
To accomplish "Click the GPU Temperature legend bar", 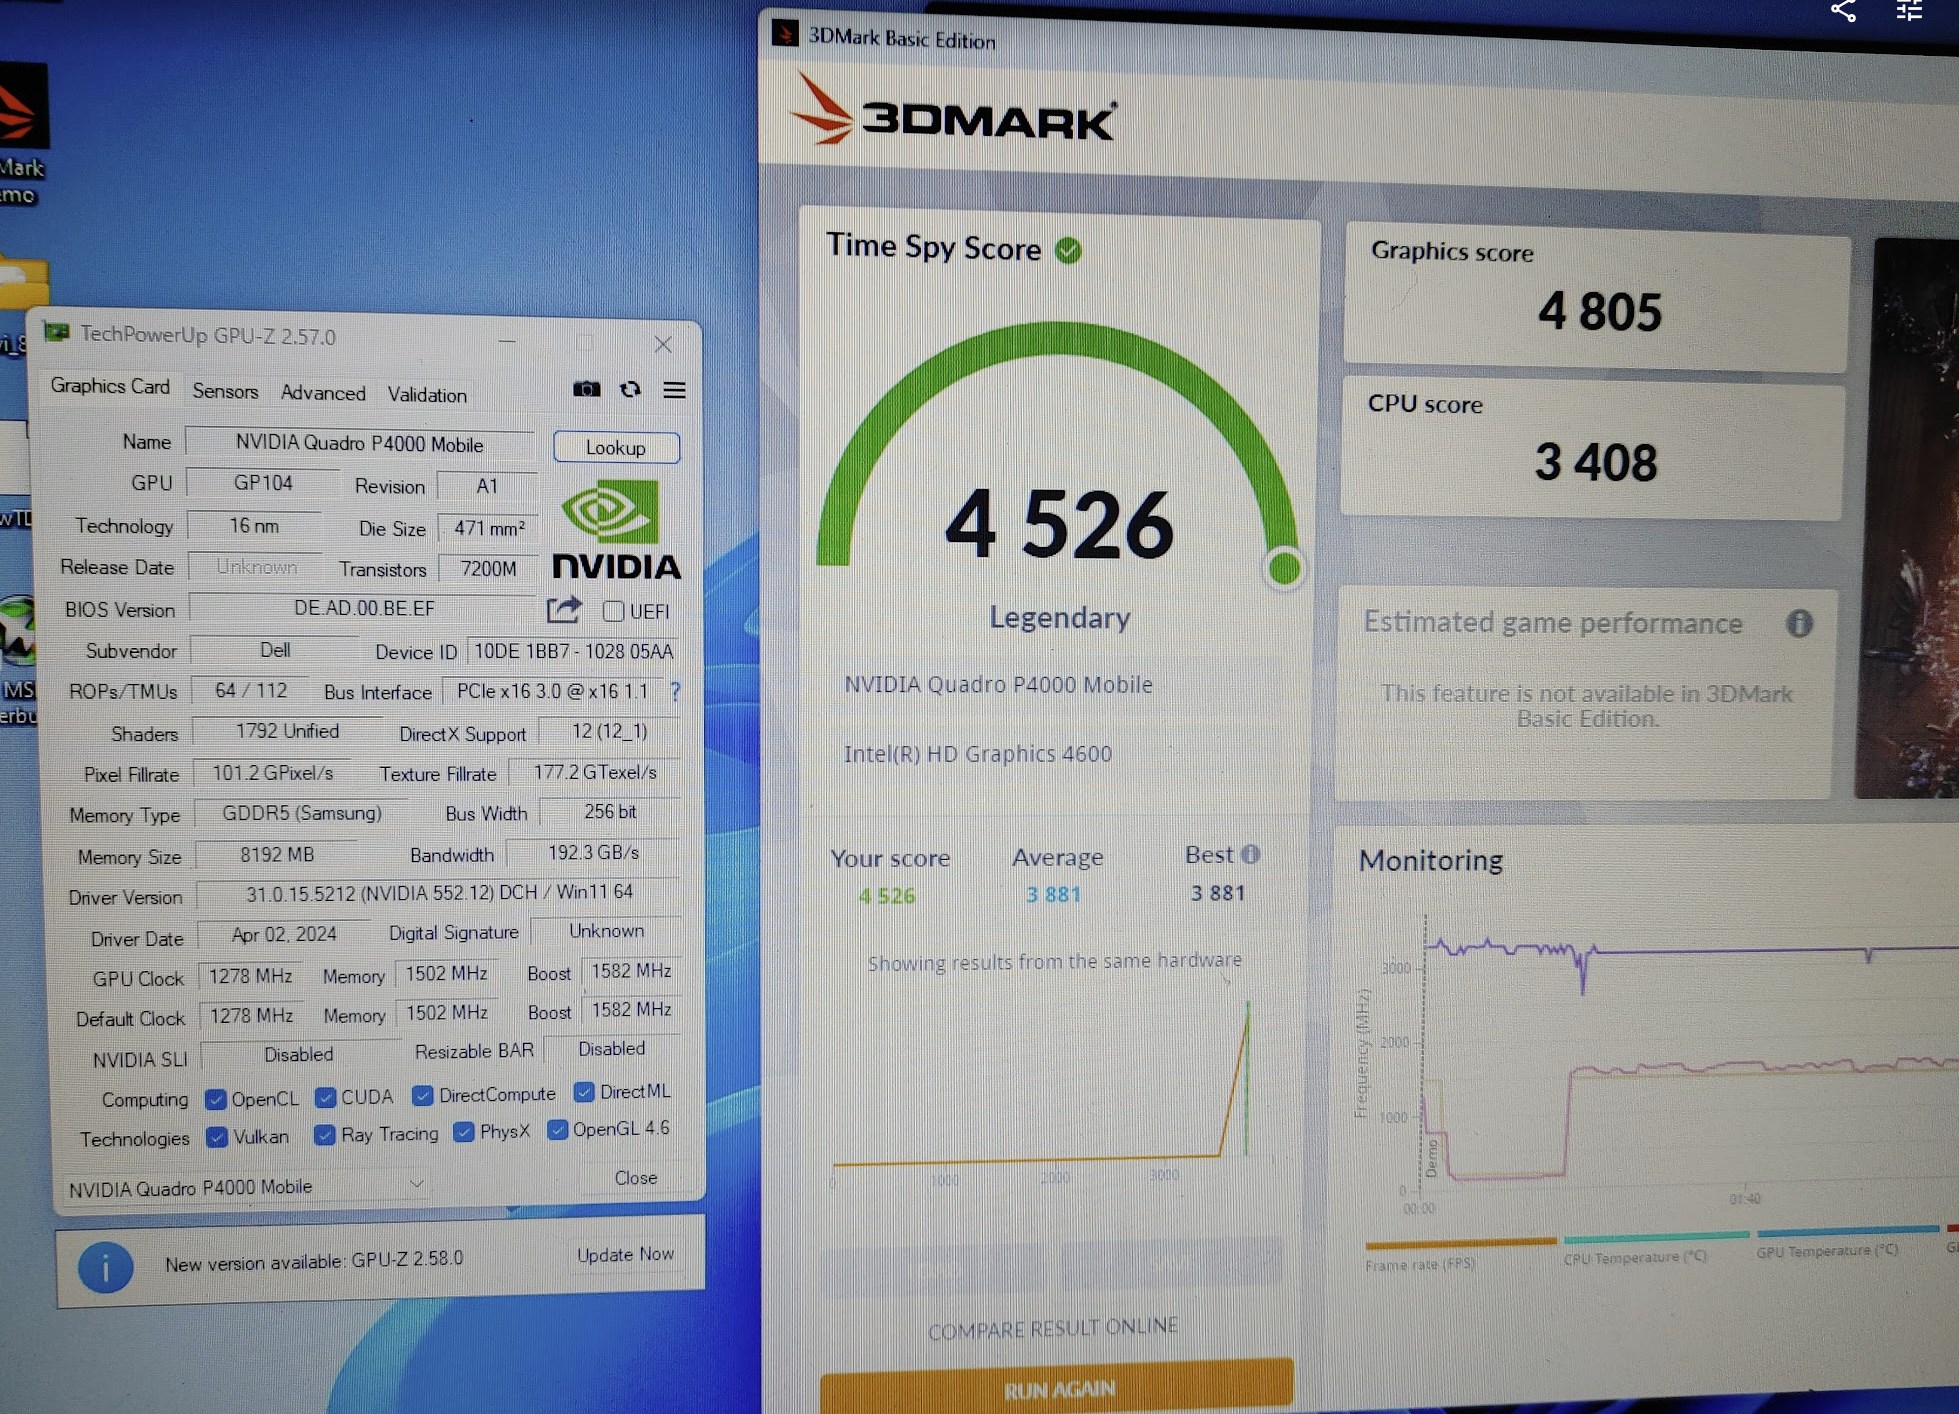I will point(1847,1231).
